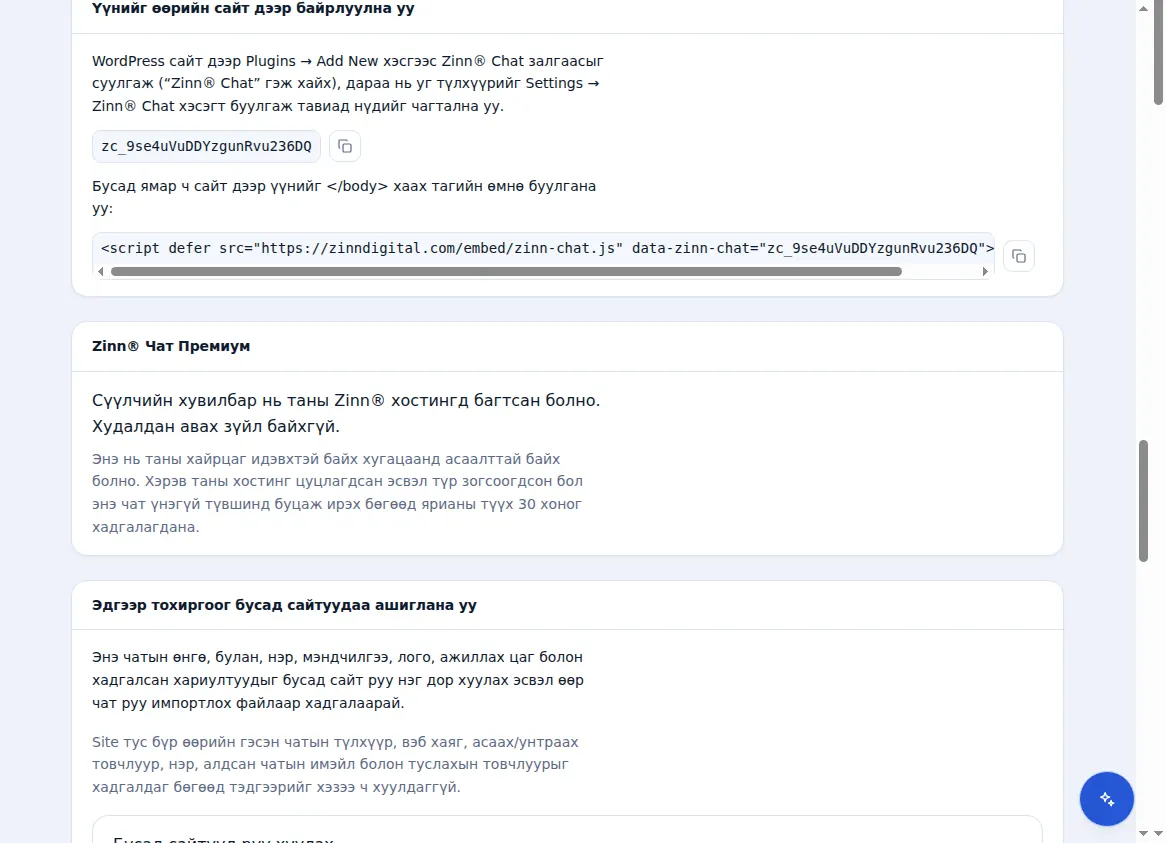Image resolution: width=1166 pixels, height=843 pixels.
Task: Copy the chat key zc_9se4uVuDDYzgunRvu236DQ
Action: pyautogui.click(x=344, y=146)
